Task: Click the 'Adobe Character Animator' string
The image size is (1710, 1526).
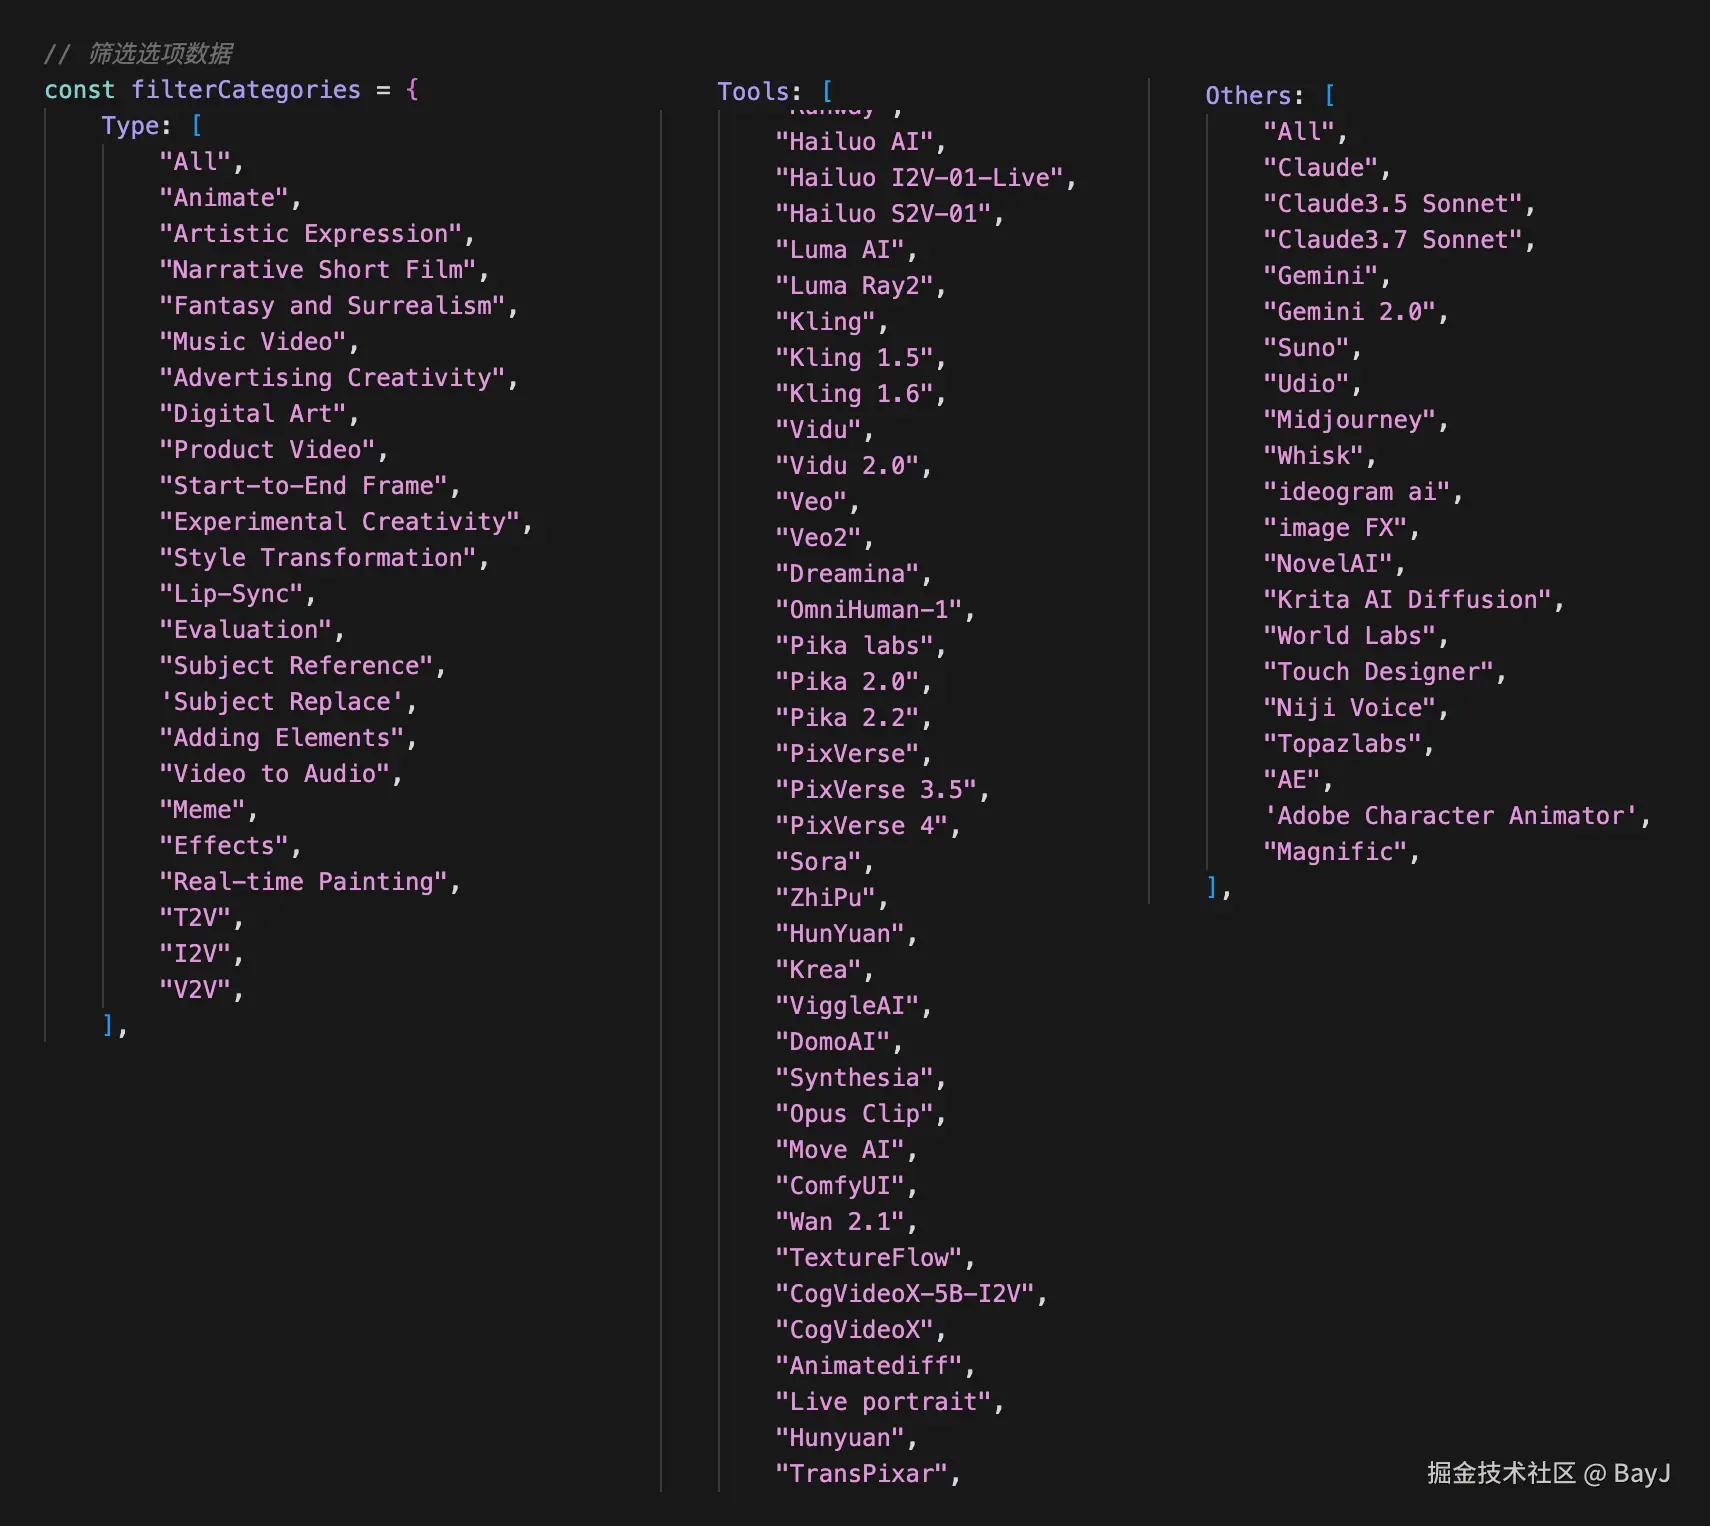Action: [x=1450, y=816]
